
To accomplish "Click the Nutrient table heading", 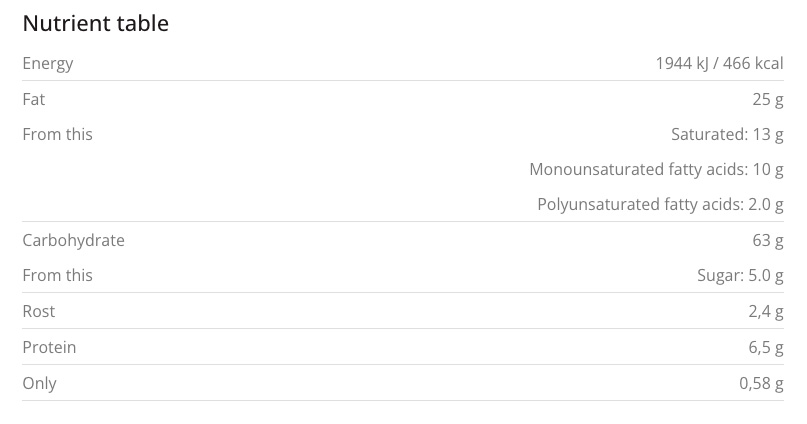I will click(x=95, y=24).
